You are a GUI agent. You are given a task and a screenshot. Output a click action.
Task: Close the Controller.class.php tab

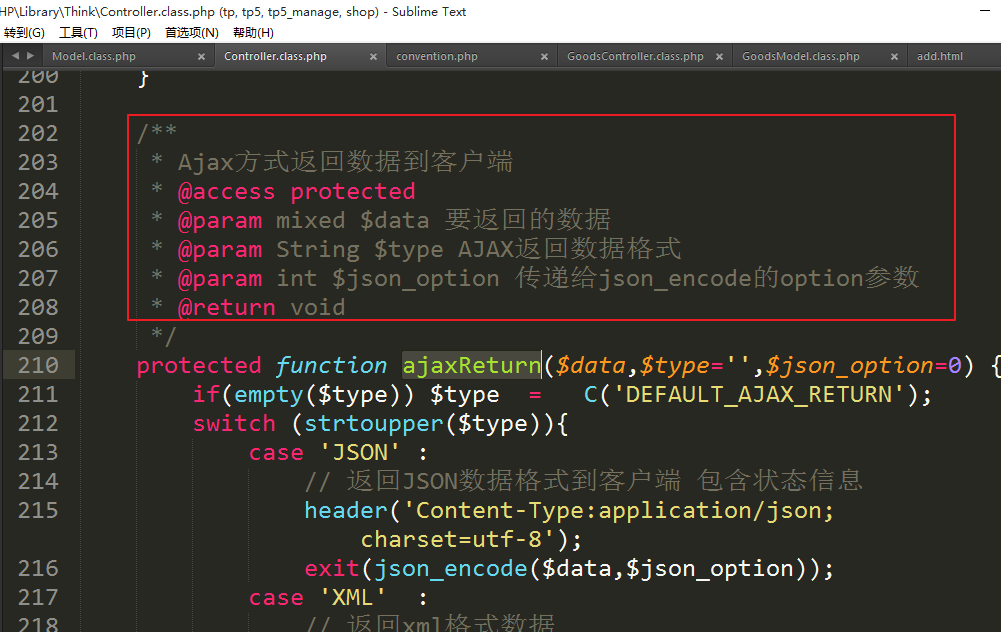coord(374,57)
